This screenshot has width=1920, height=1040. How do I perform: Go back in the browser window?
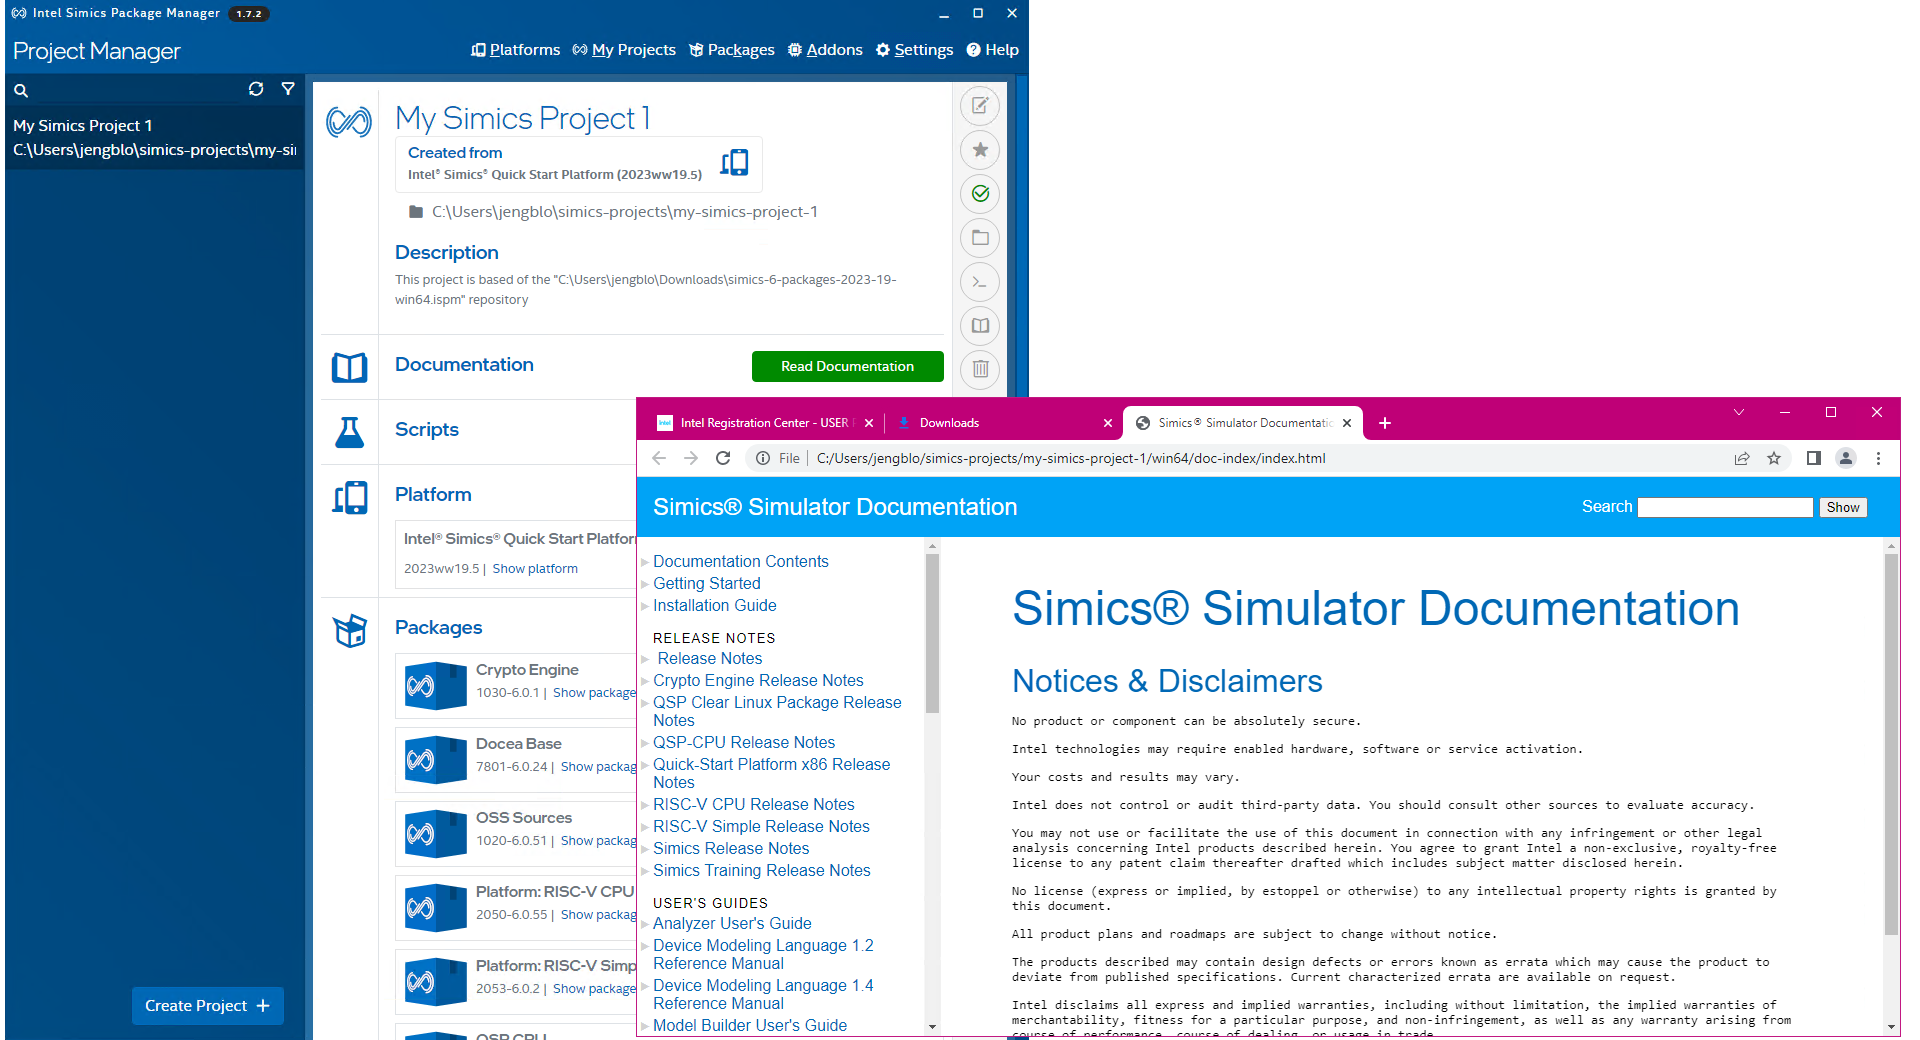[x=659, y=458]
